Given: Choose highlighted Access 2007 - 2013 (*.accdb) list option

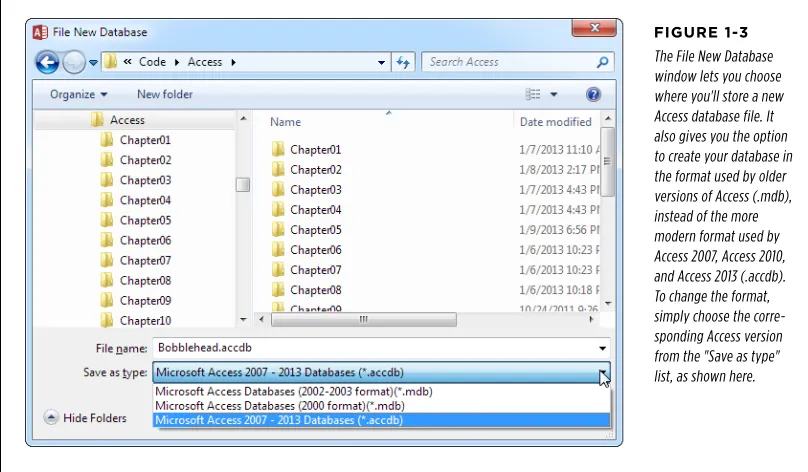Looking at the screenshot, I should [x=381, y=420].
